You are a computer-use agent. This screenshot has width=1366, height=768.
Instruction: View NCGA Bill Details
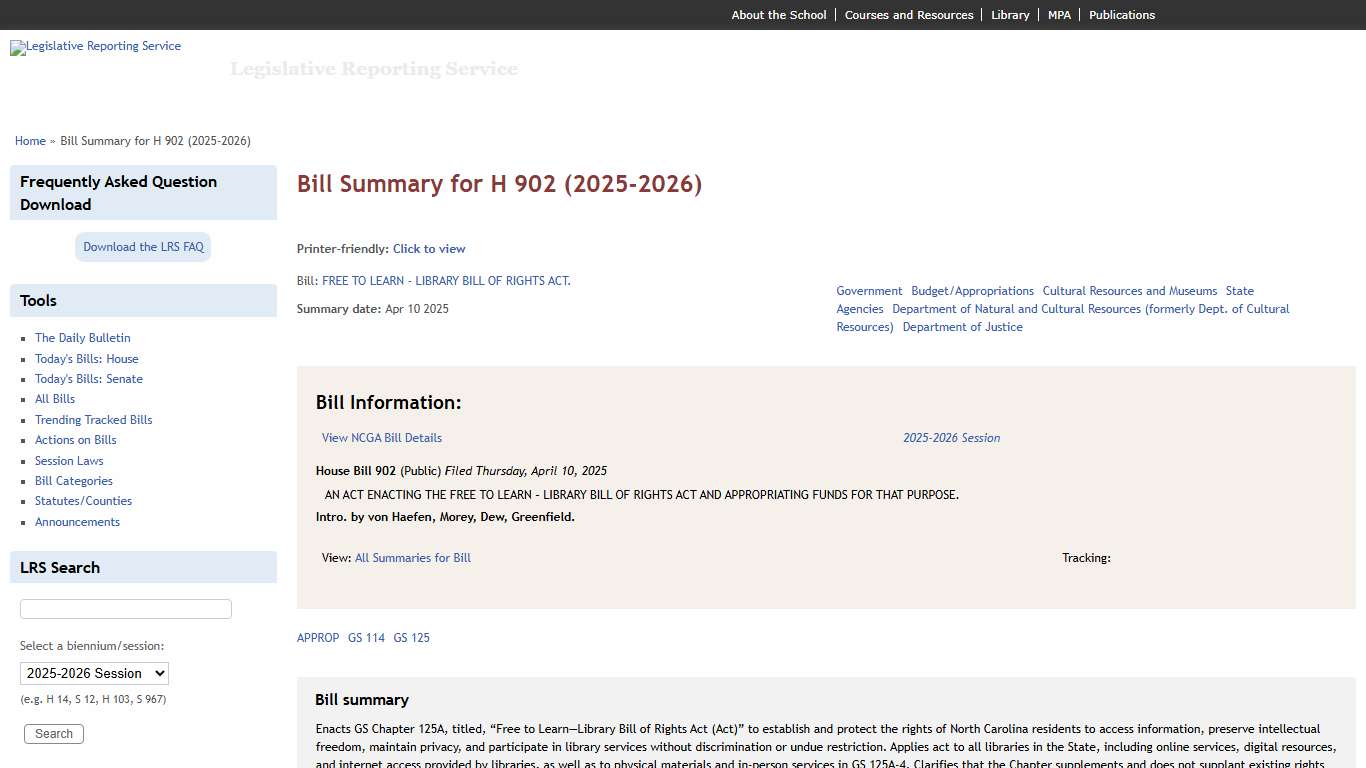click(x=382, y=437)
